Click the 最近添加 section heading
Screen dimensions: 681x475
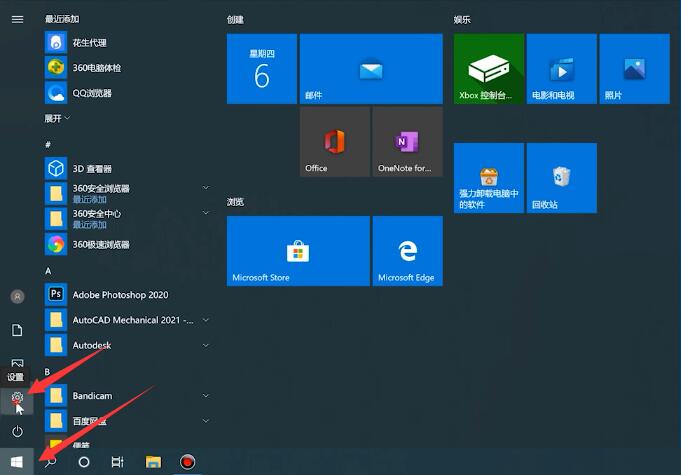click(x=62, y=19)
